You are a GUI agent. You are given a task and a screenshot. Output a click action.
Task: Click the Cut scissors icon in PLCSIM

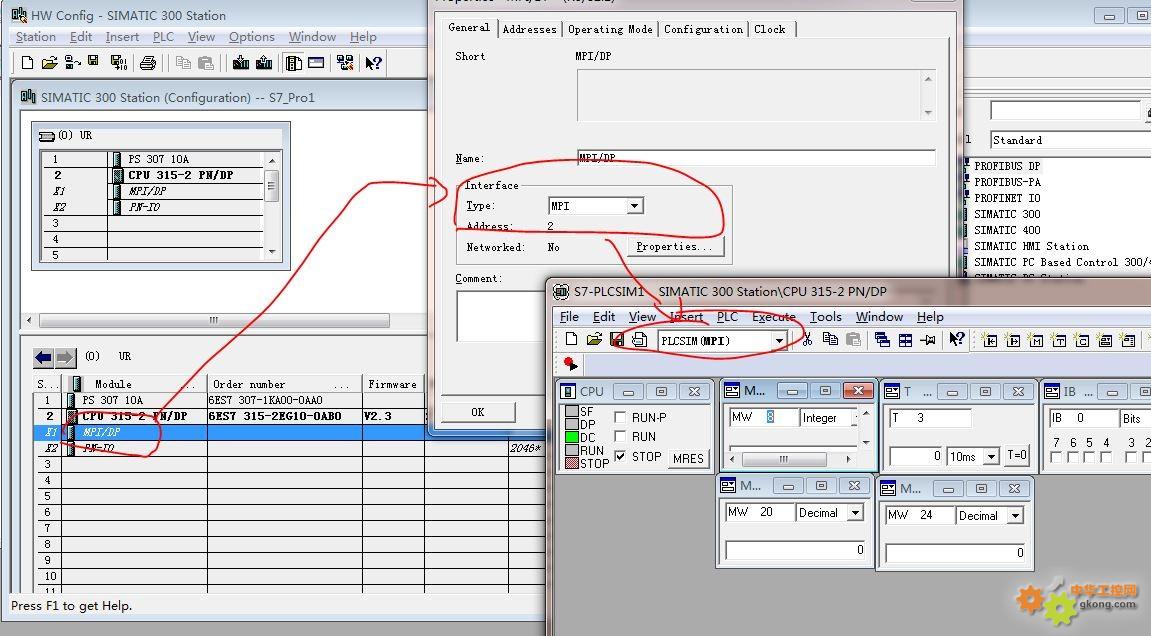tap(807, 339)
